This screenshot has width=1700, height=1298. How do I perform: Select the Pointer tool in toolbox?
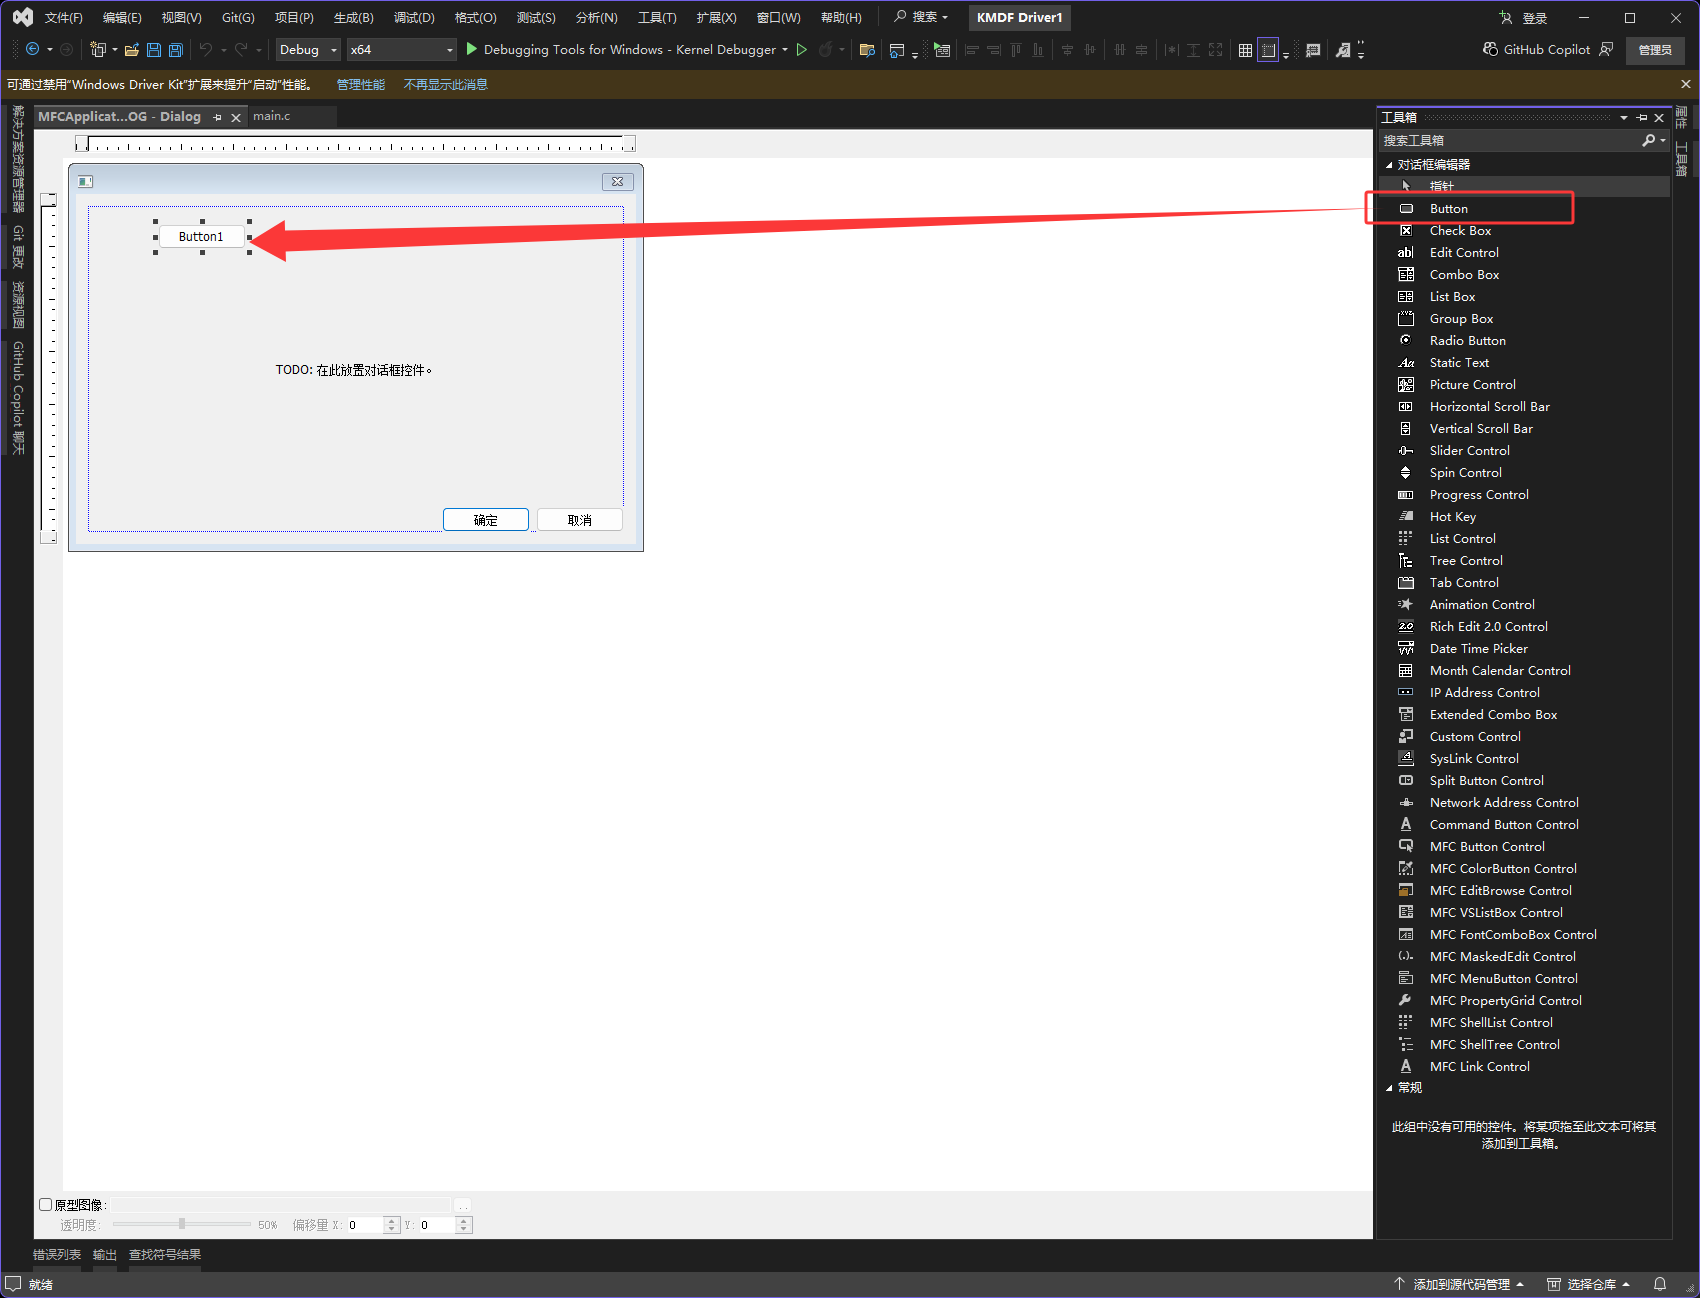(x=1524, y=186)
